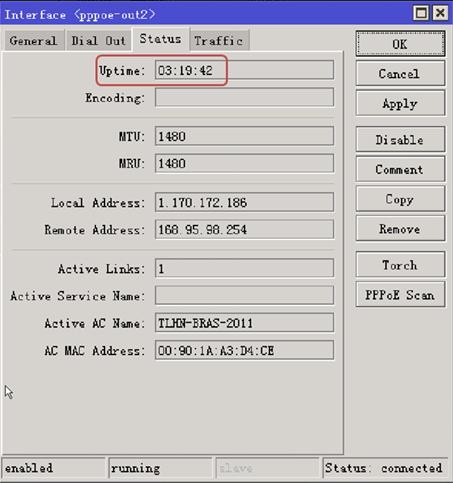The width and height of the screenshot is (453, 483).
Task: Click the 'AC MAC Address:' label
Action: pyautogui.click(x=95, y=351)
